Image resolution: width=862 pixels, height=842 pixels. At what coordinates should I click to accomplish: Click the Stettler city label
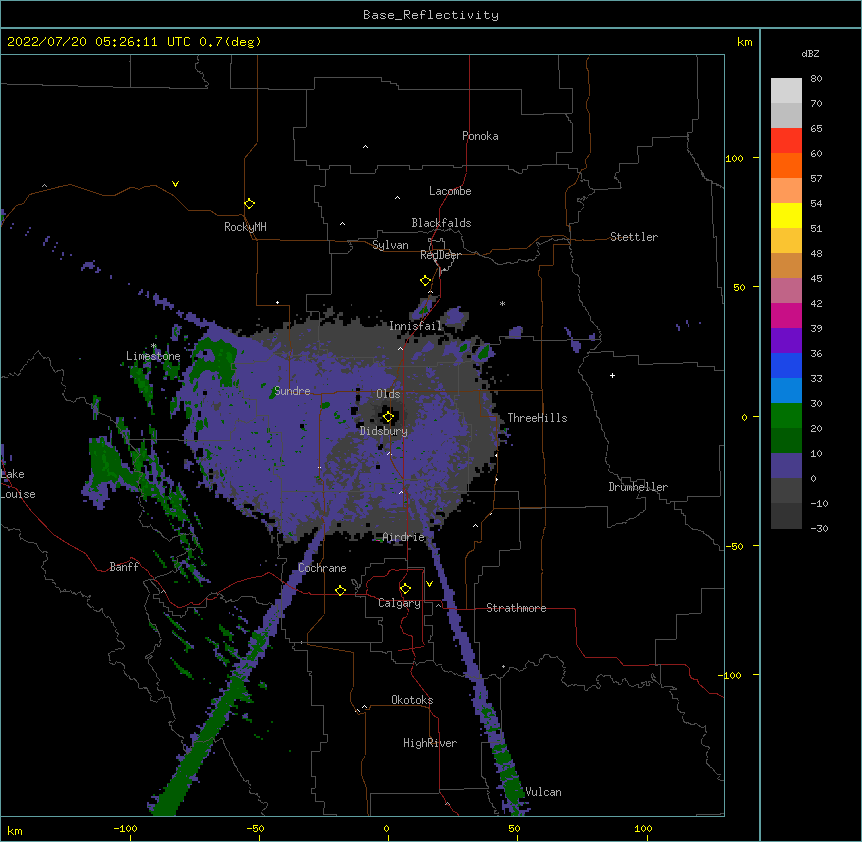tap(634, 237)
